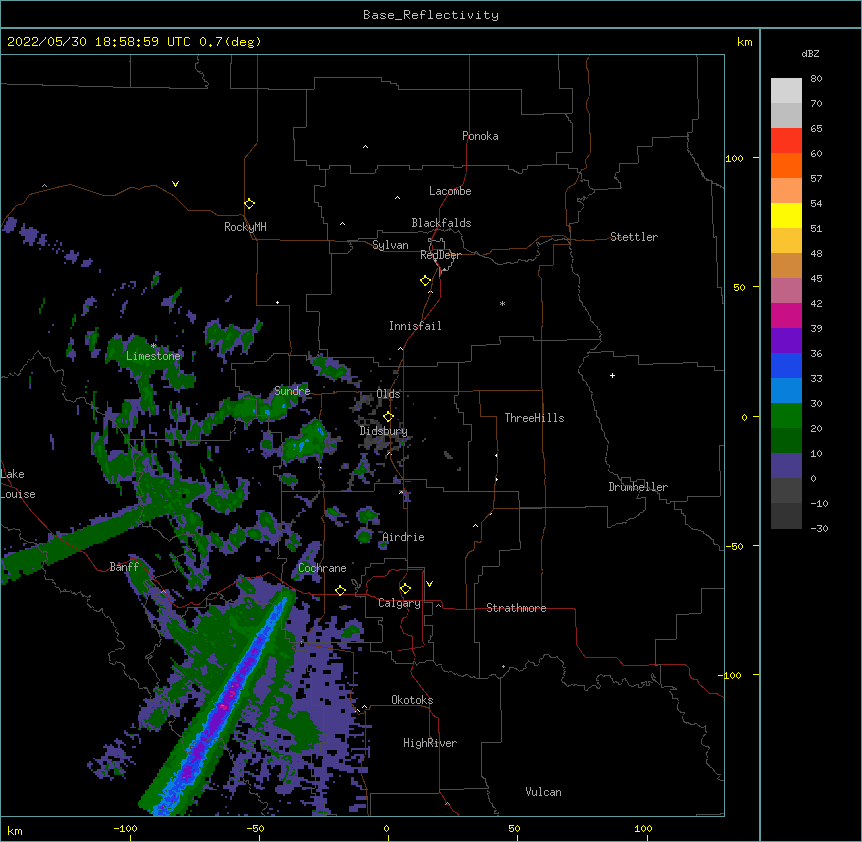
Task: Click the intense purple reflectivity core southwest of Calgary
Action: 224,707
